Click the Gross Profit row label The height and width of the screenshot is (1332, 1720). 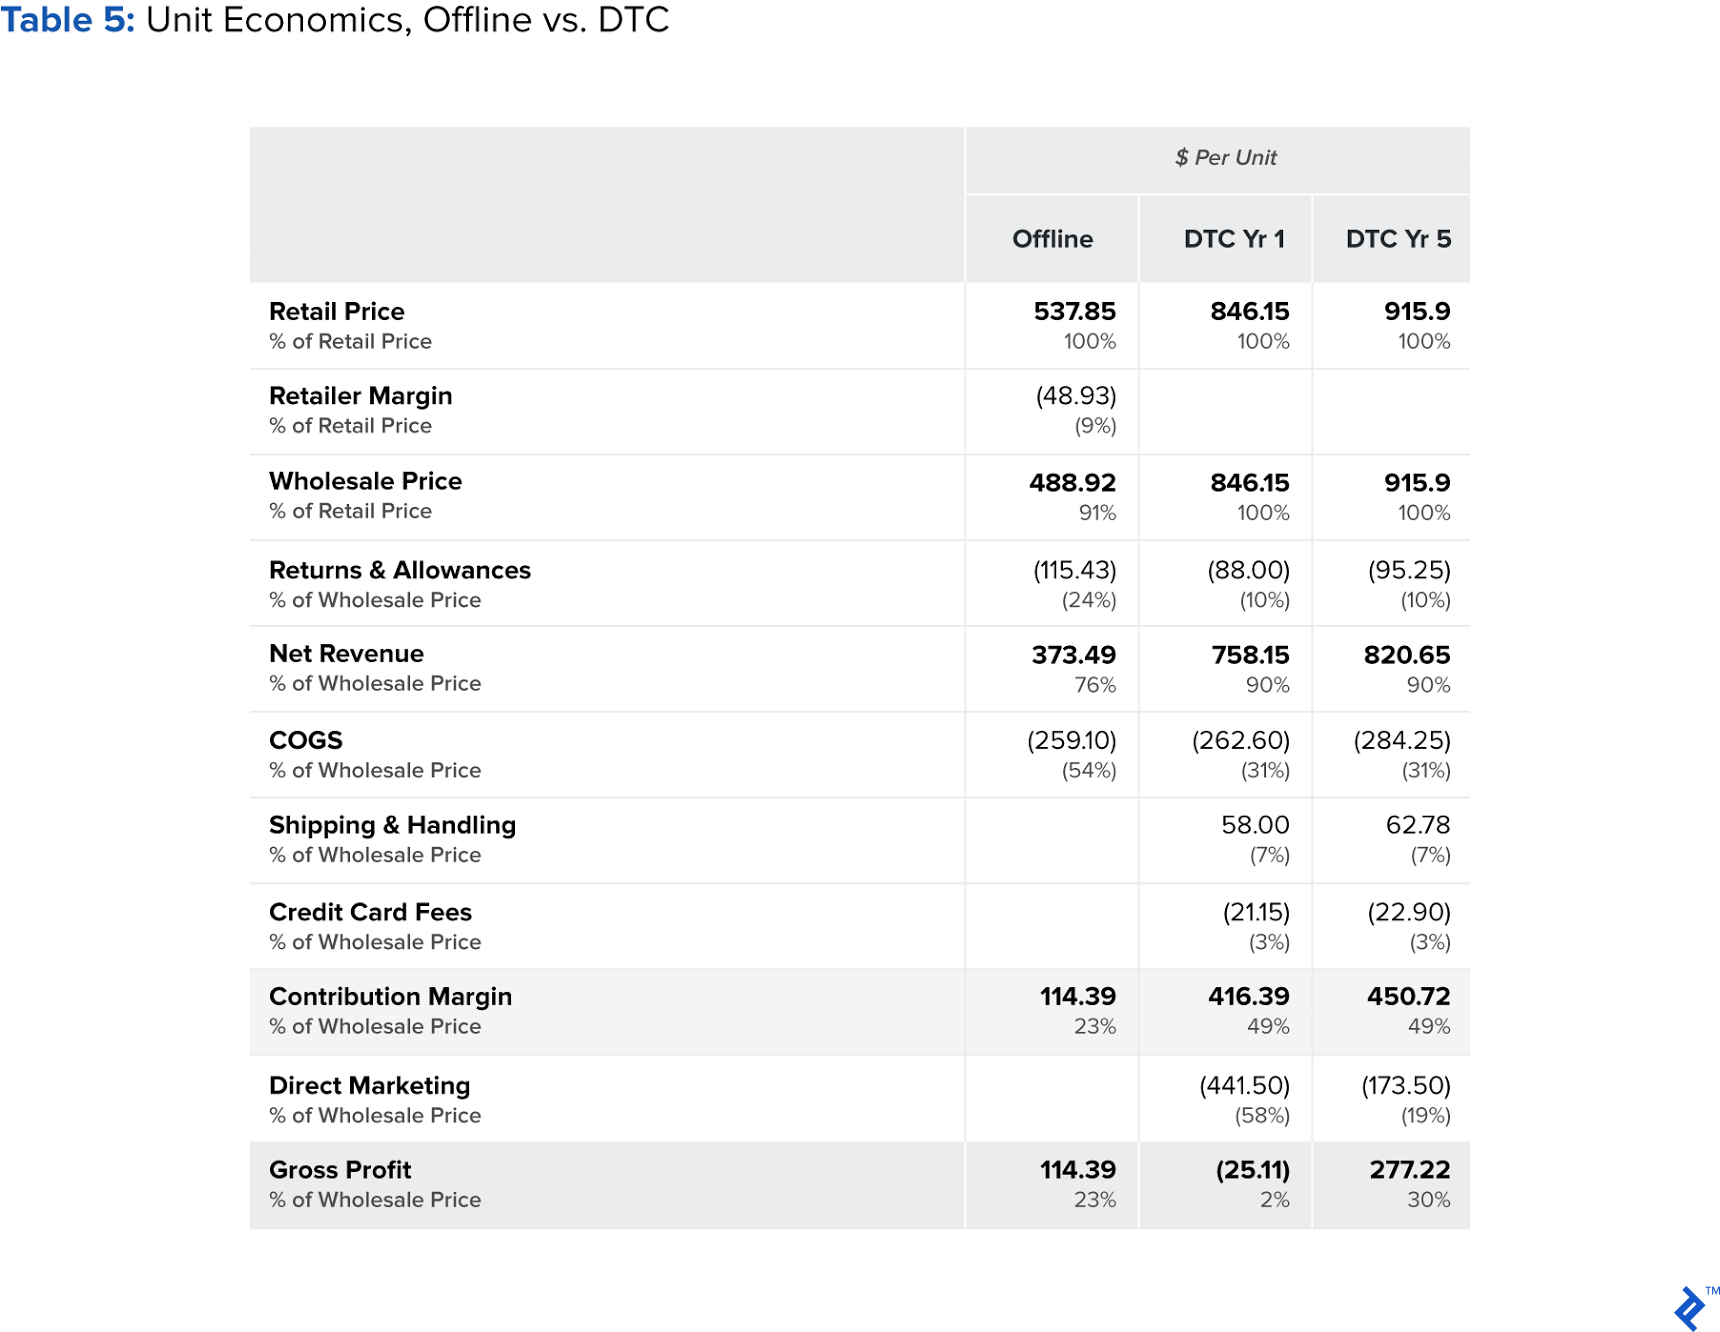(341, 1170)
